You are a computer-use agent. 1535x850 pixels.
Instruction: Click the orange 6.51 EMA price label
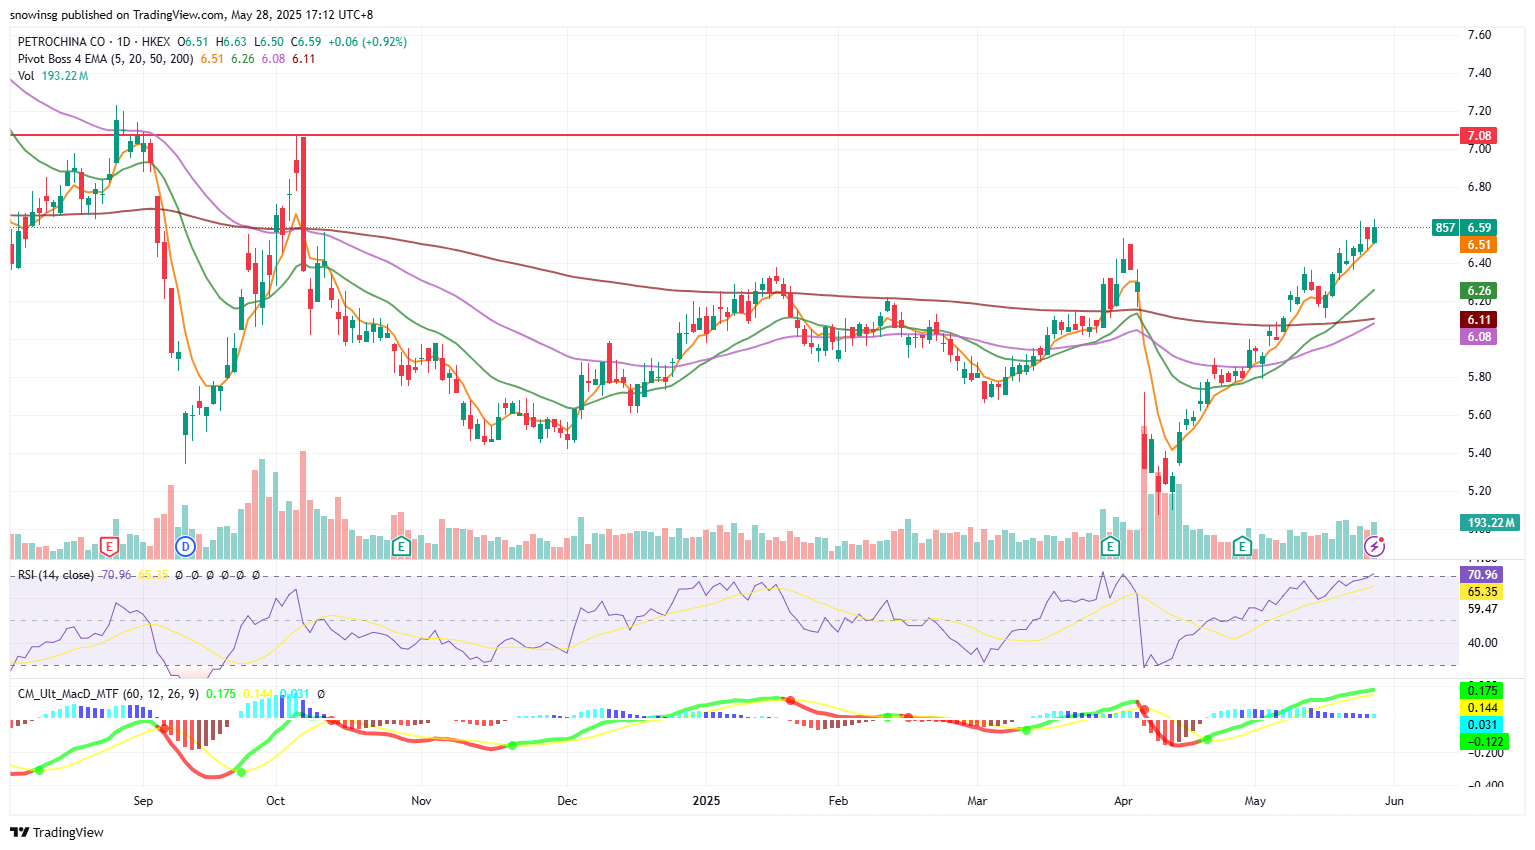[1479, 245]
